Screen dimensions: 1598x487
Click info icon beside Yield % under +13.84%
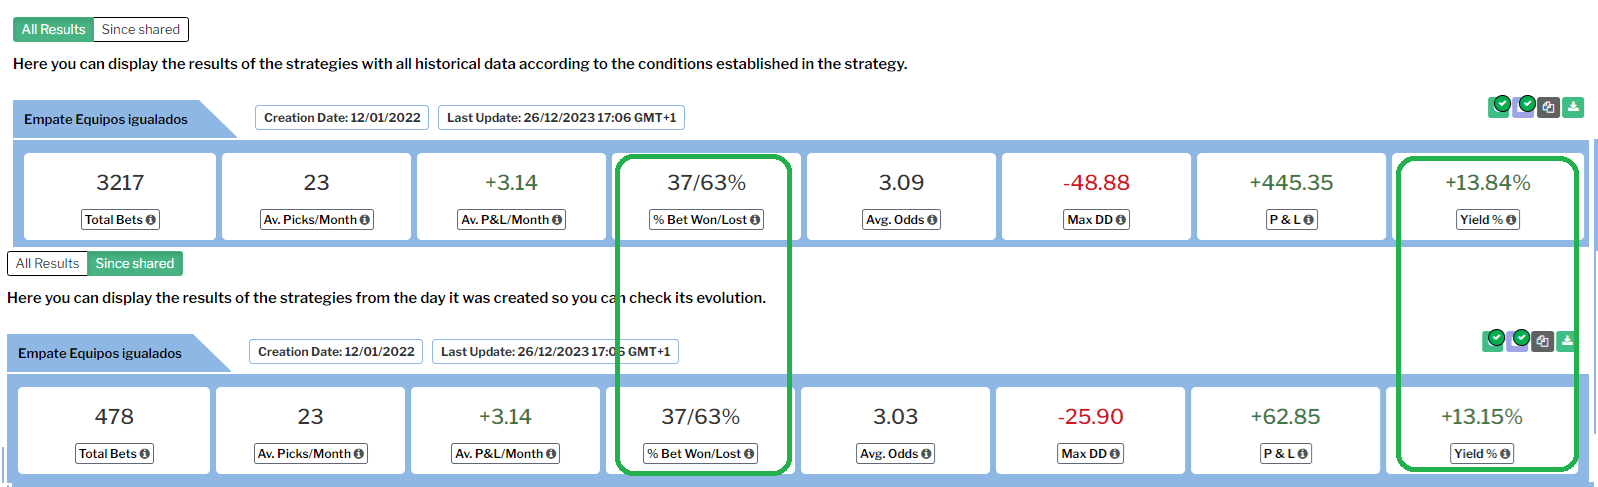click(1511, 220)
